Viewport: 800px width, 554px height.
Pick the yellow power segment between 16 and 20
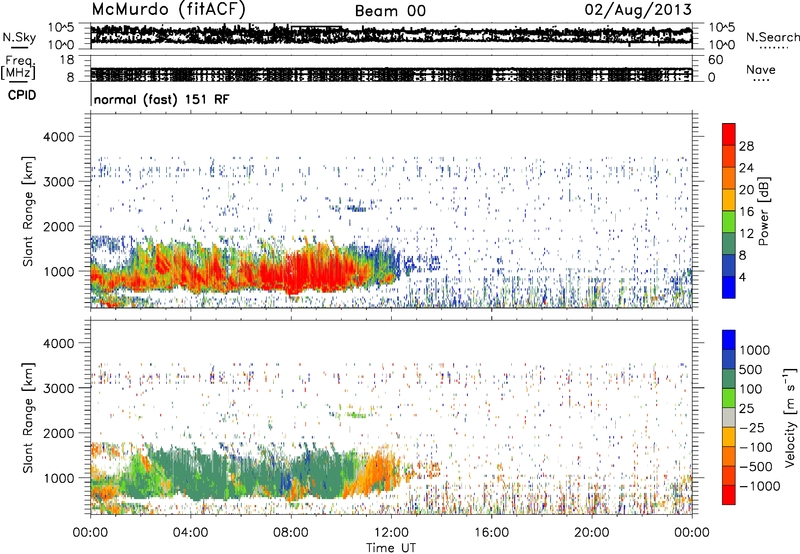729,199
